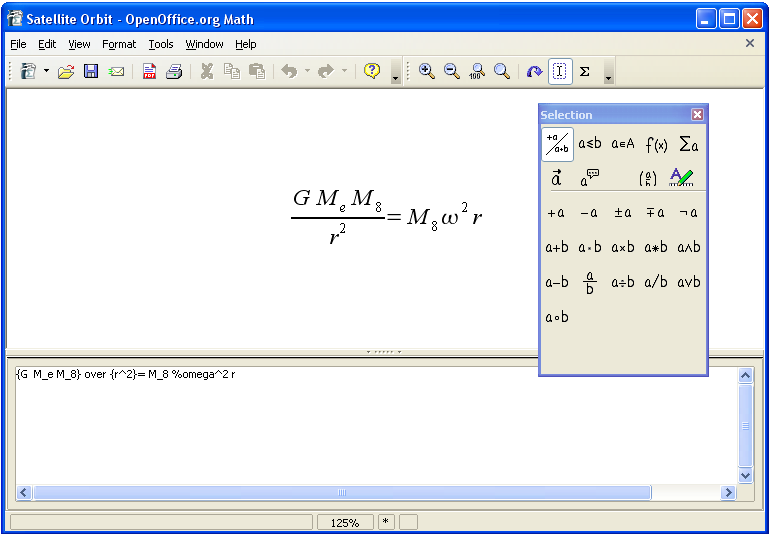Insert the a+b addition operator

pos(557,247)
